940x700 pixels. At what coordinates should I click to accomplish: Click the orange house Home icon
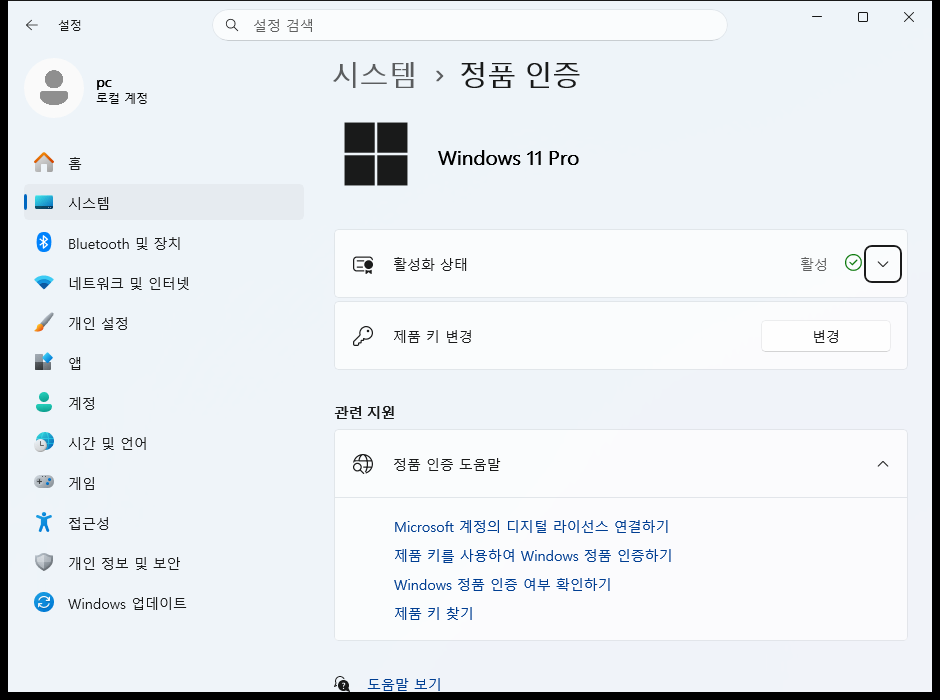point(44,162)
